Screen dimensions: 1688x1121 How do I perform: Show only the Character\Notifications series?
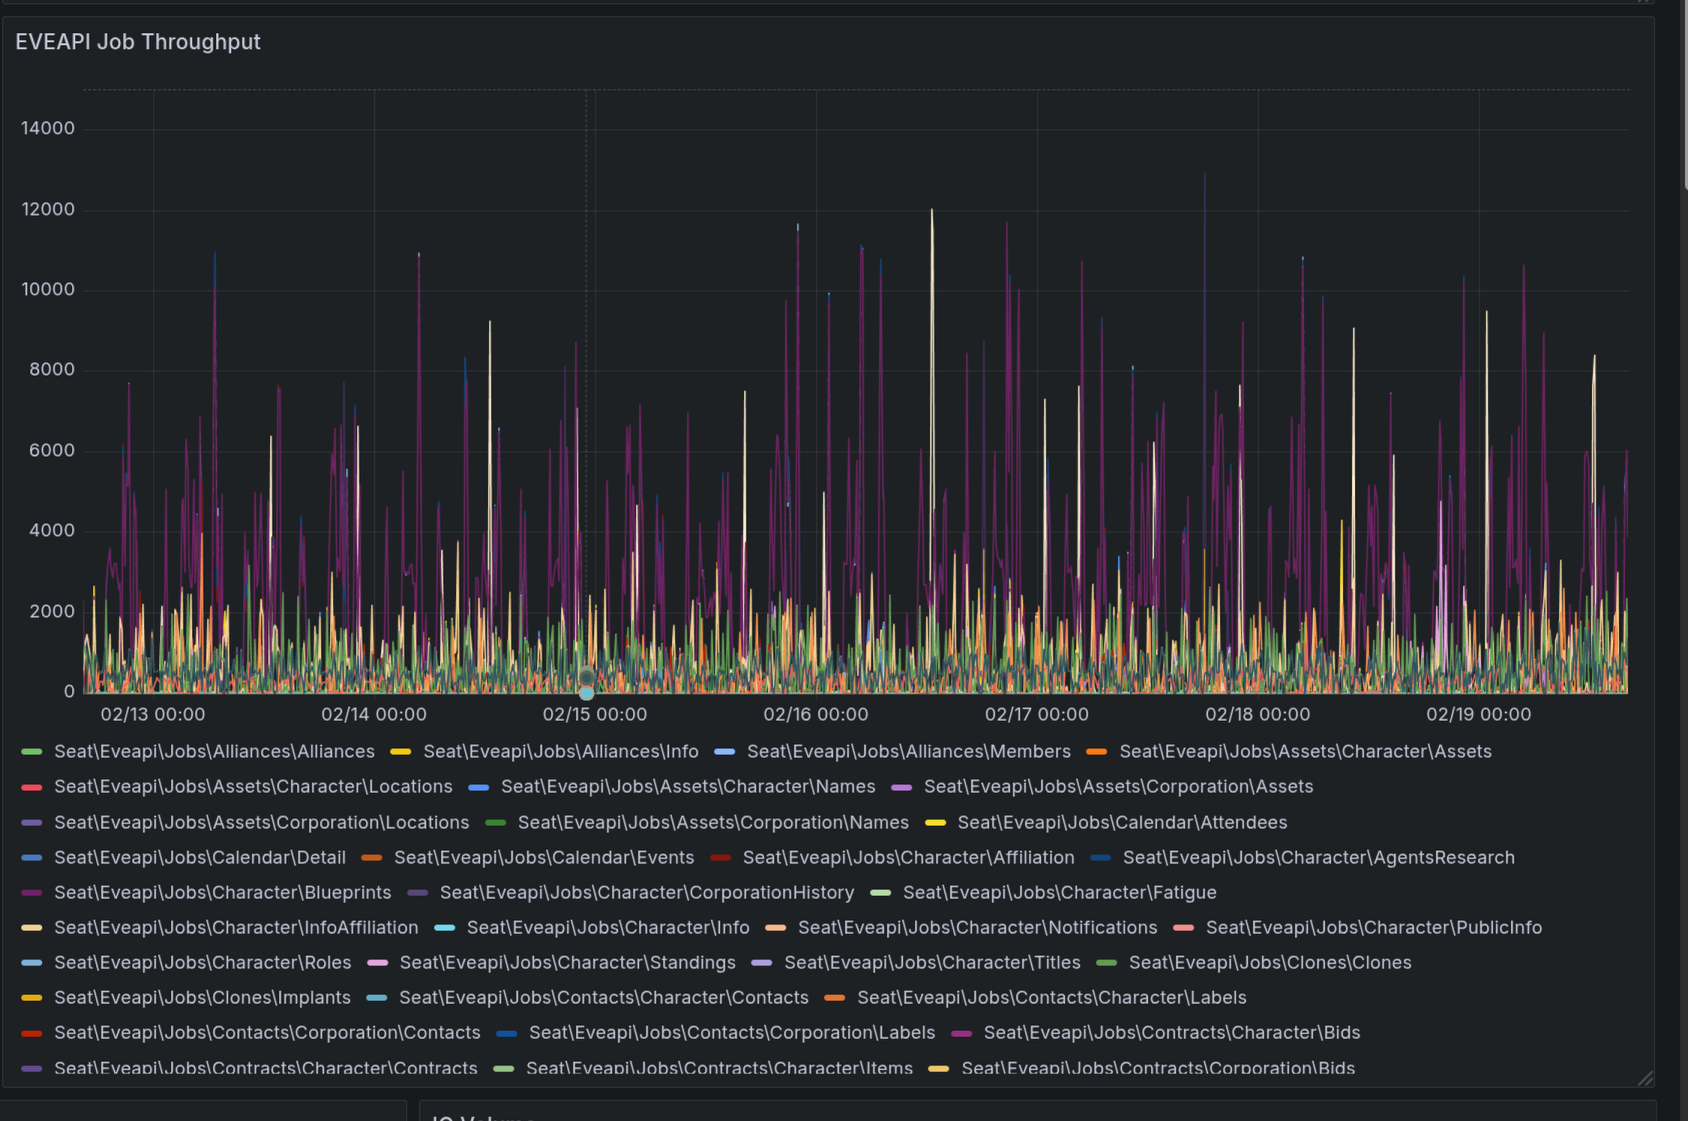977,928
